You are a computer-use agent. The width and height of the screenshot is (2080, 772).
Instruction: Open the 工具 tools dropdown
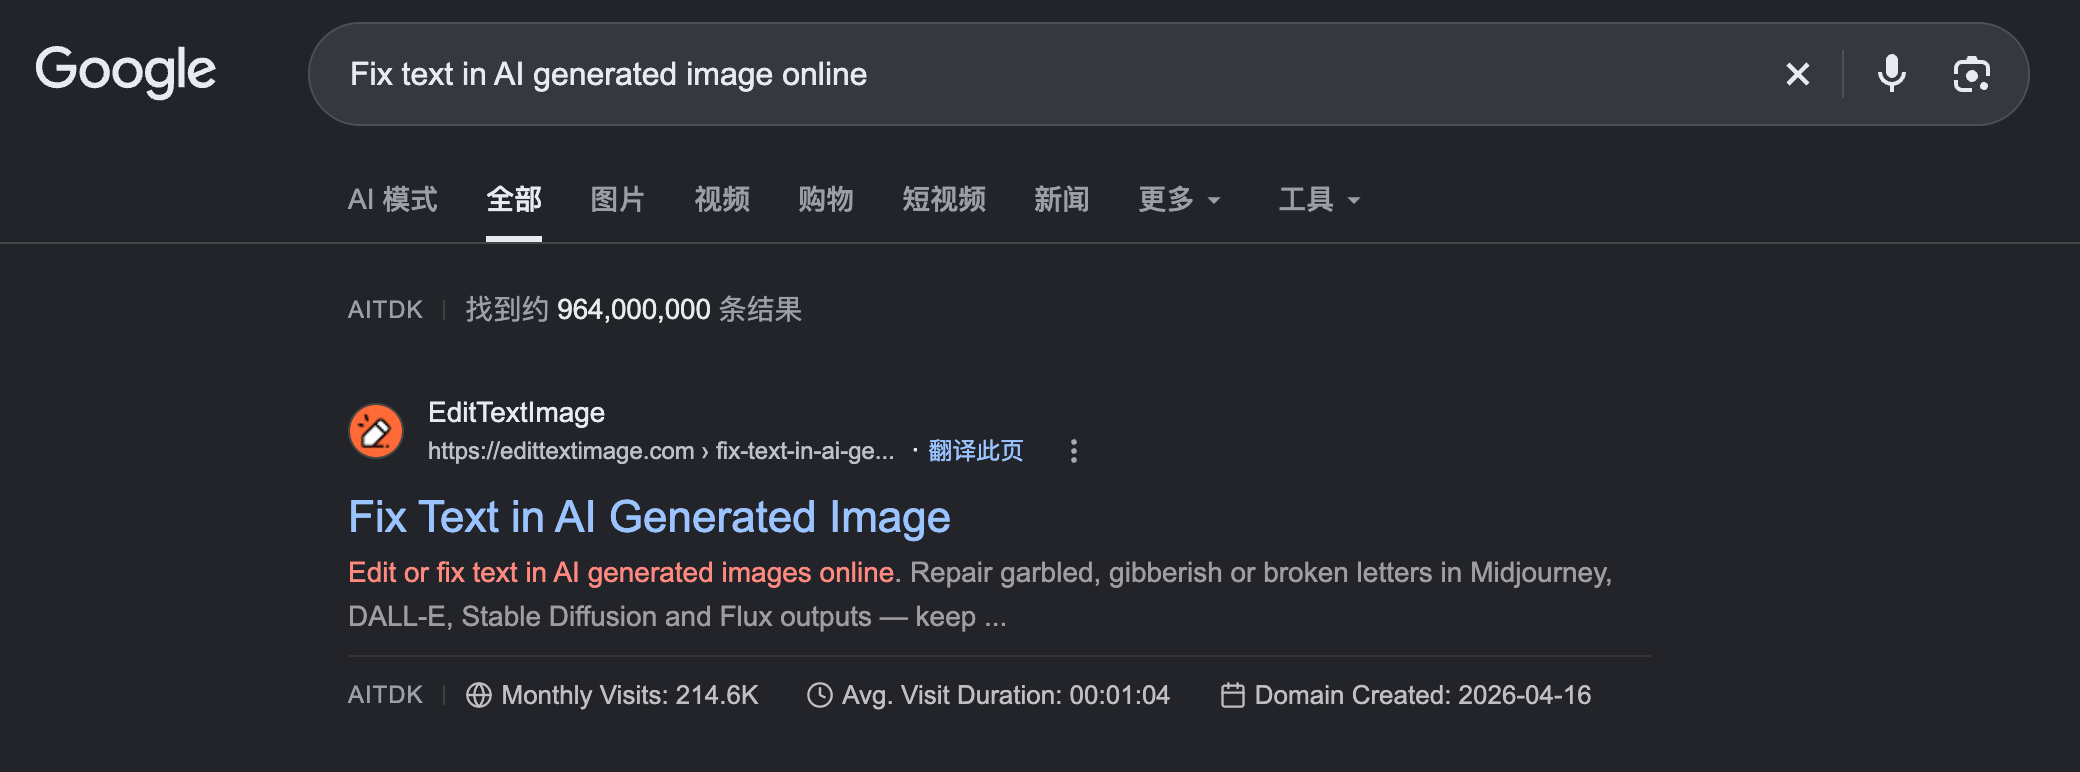1320,200
